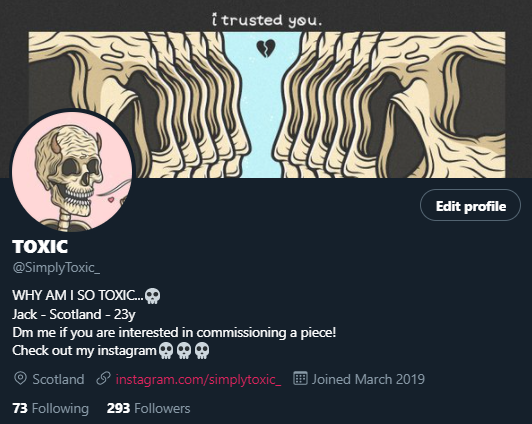The image size is (532, 424).
Task: Click the first skull emoji after instagram
Action: pyautogui.click(x=166, y=351)
